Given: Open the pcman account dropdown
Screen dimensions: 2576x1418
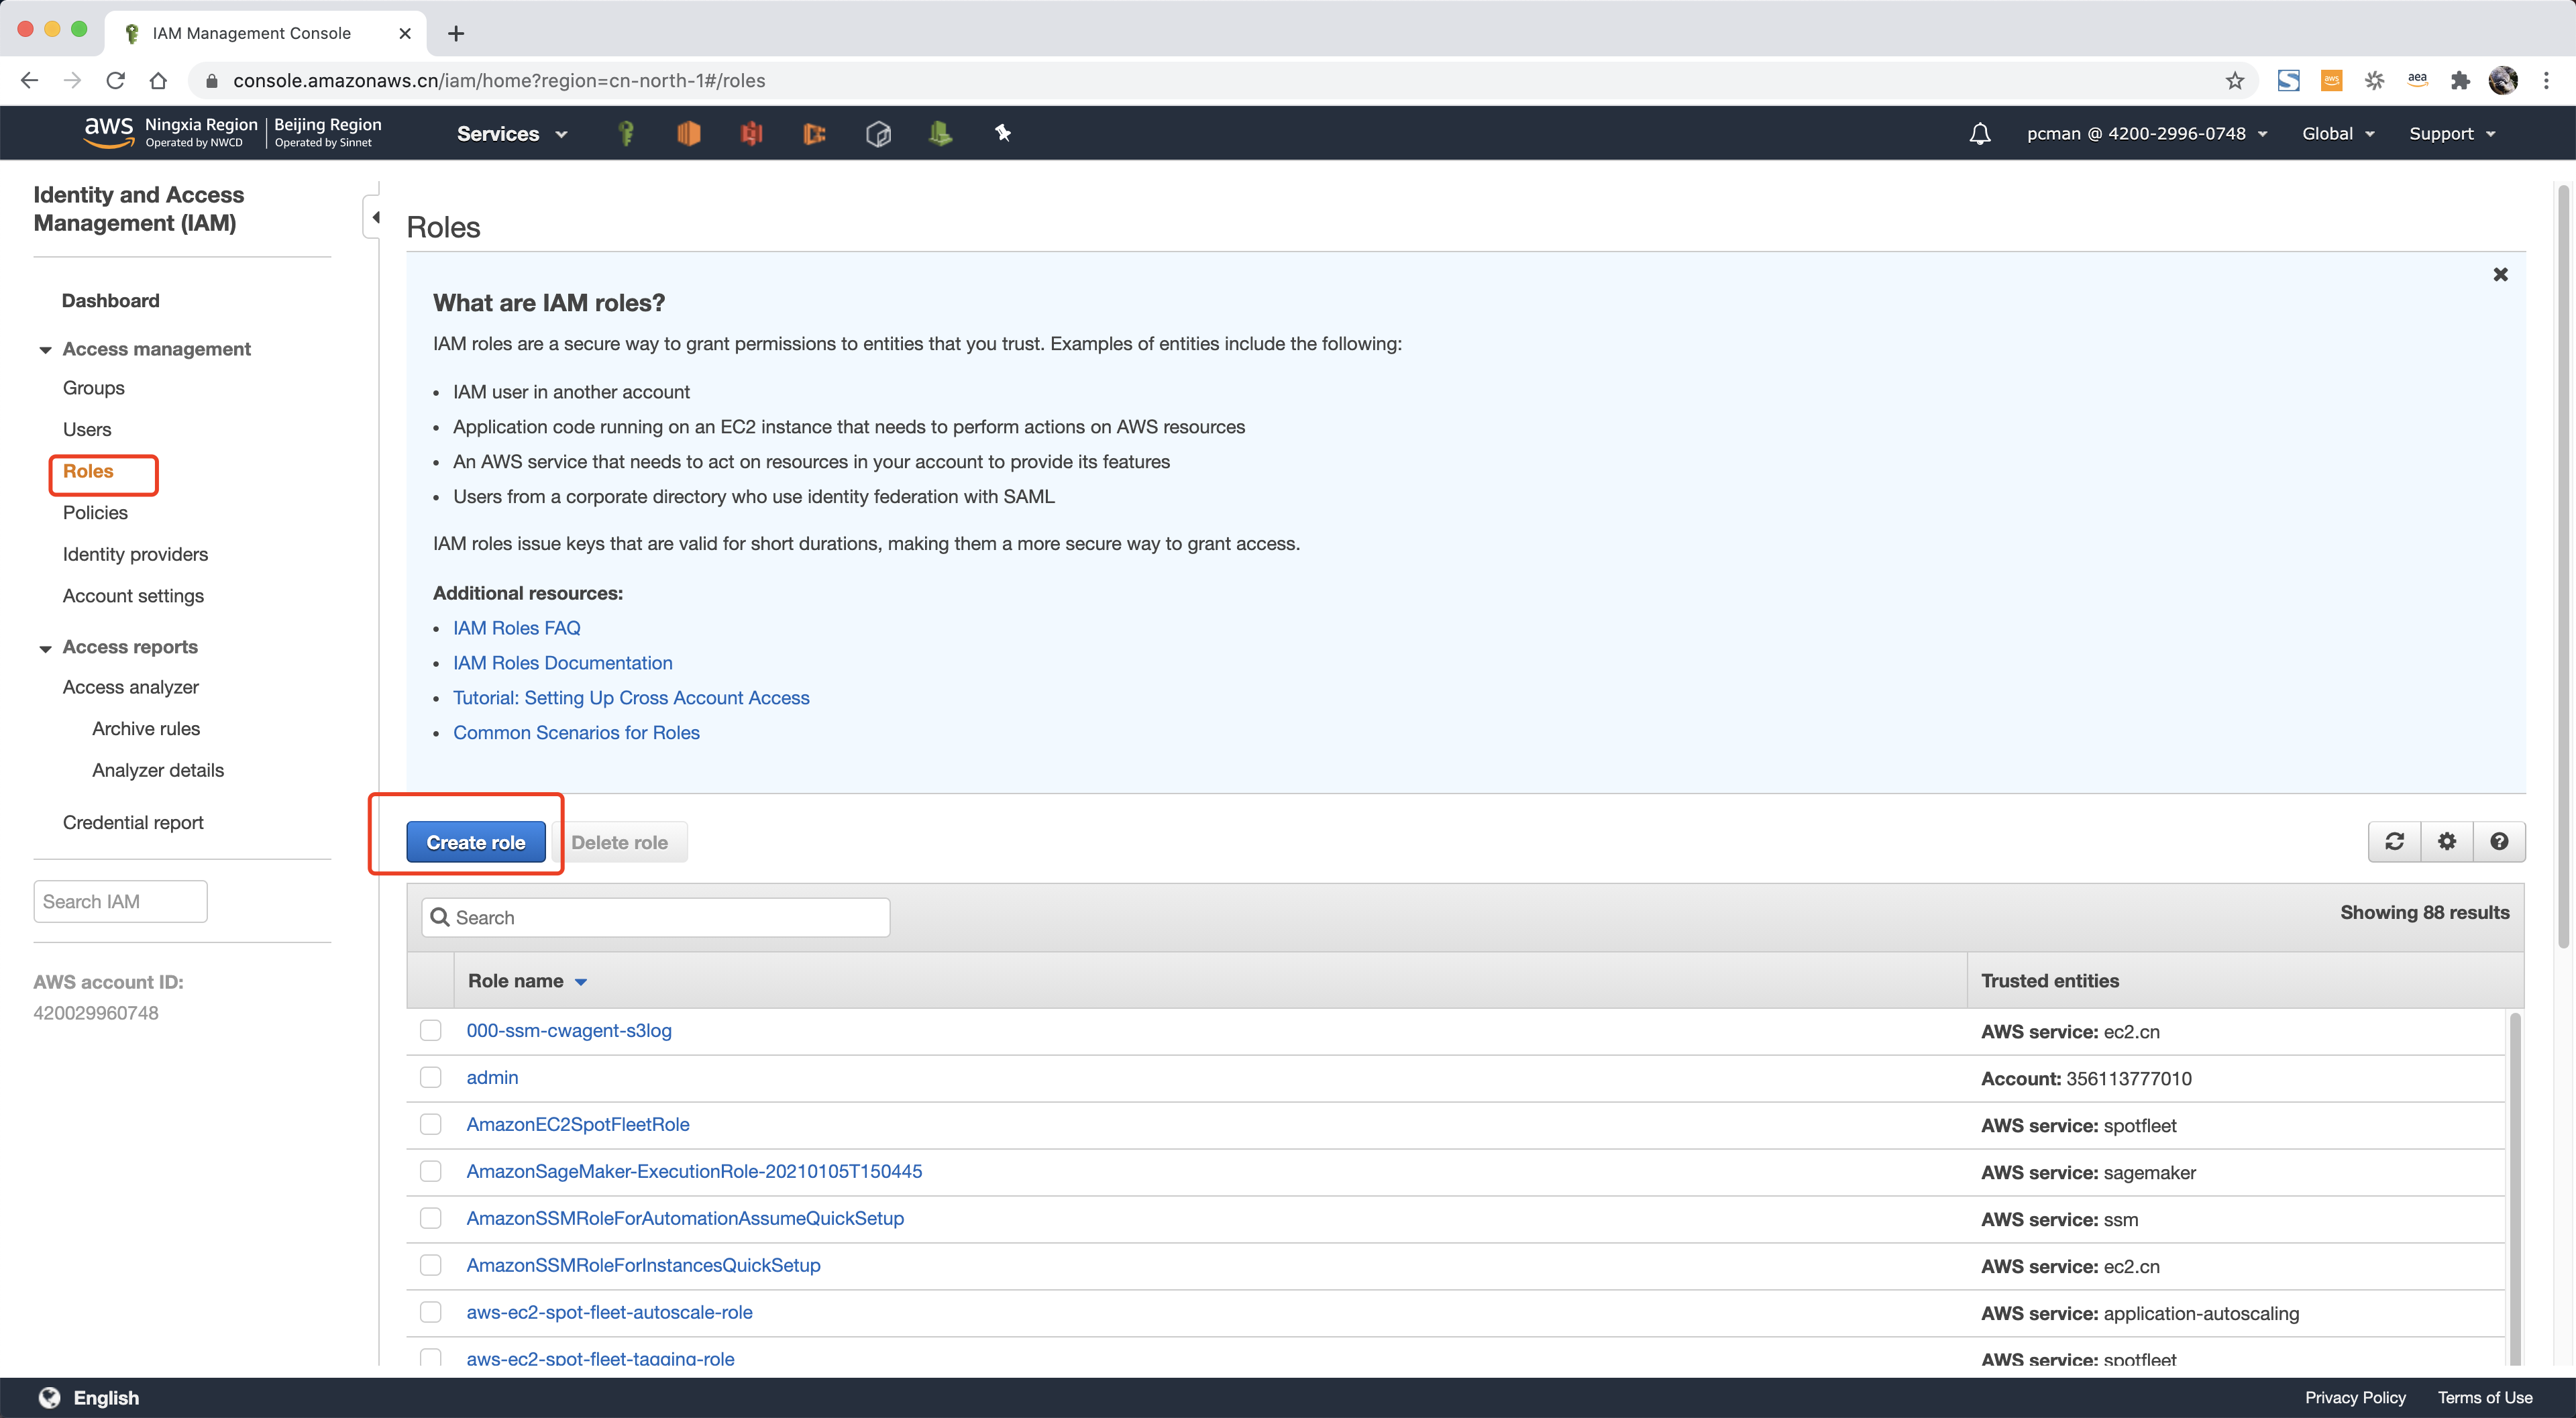Looking at the screenshot, I should tap(2146, 134).
